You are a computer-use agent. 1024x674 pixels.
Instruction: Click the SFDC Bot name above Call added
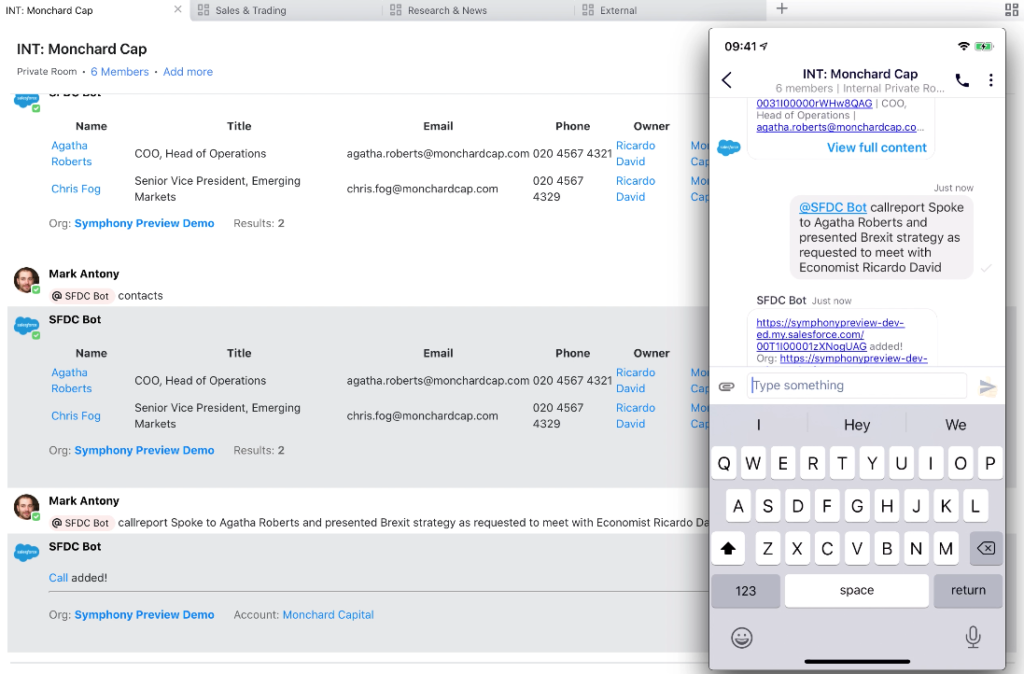(75, 547)
